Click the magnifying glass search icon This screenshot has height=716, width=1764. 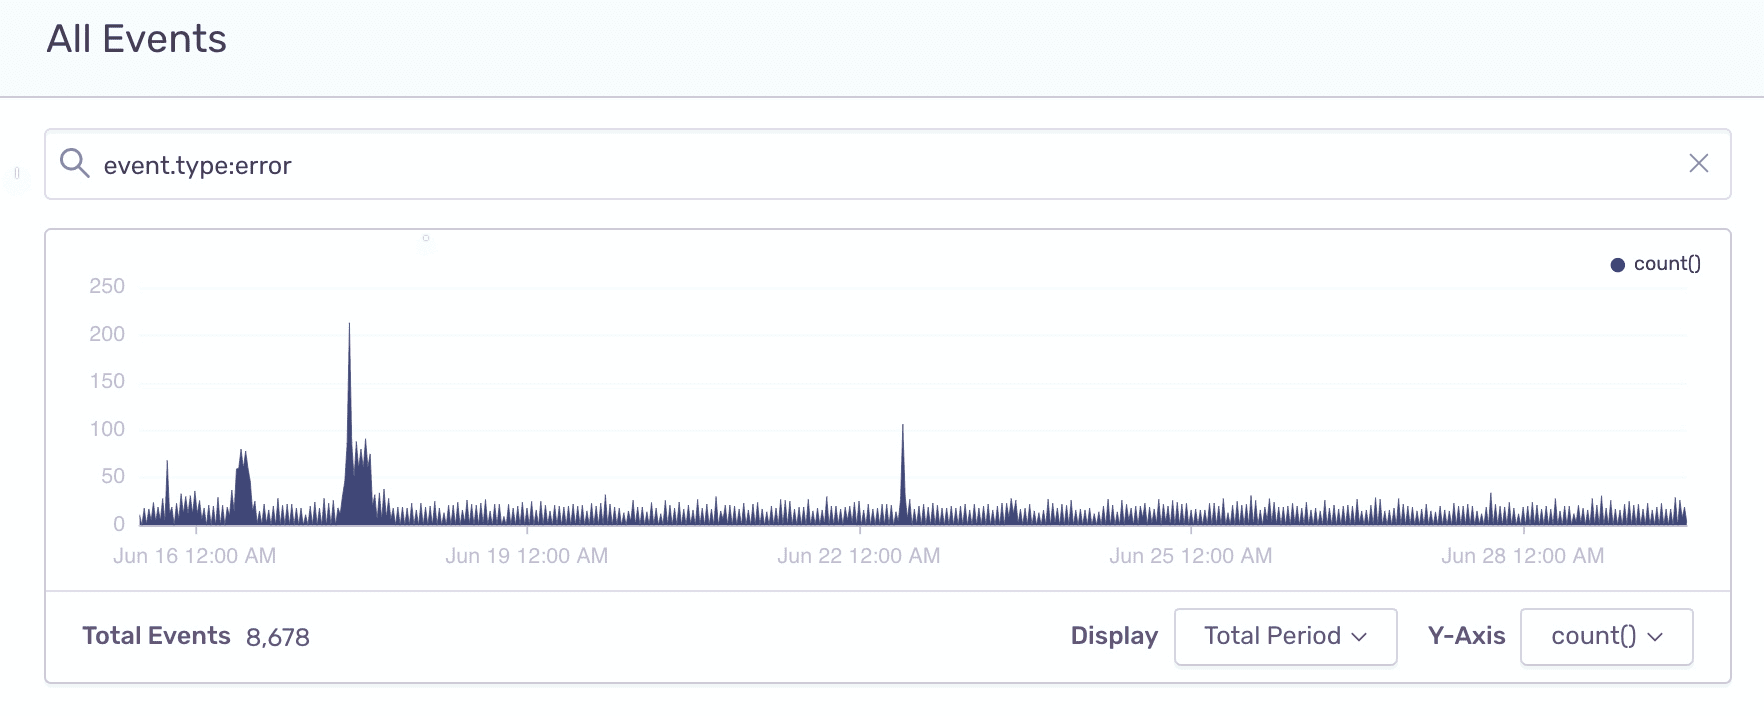click(x=74, y=163)
